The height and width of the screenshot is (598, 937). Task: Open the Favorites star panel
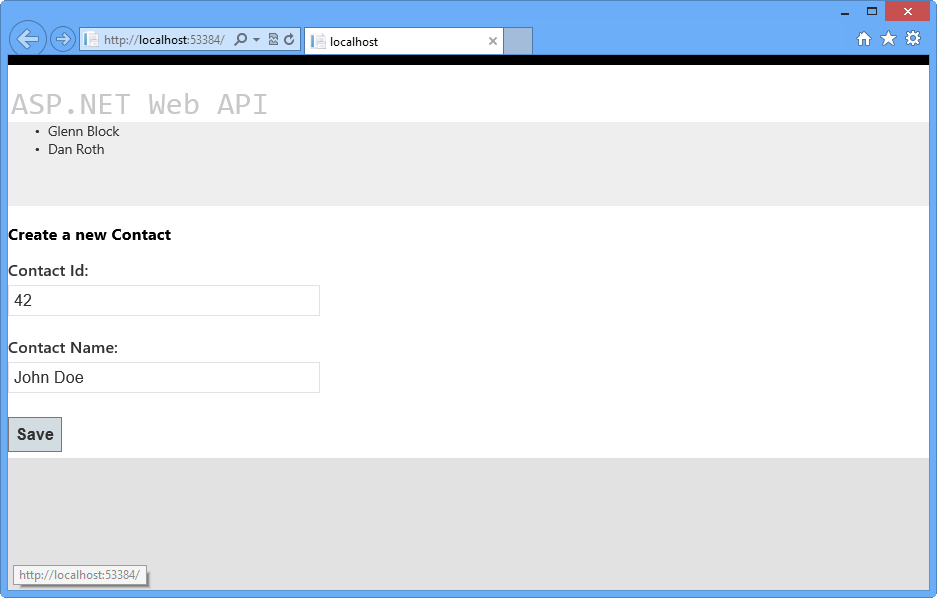click(888, 38)
